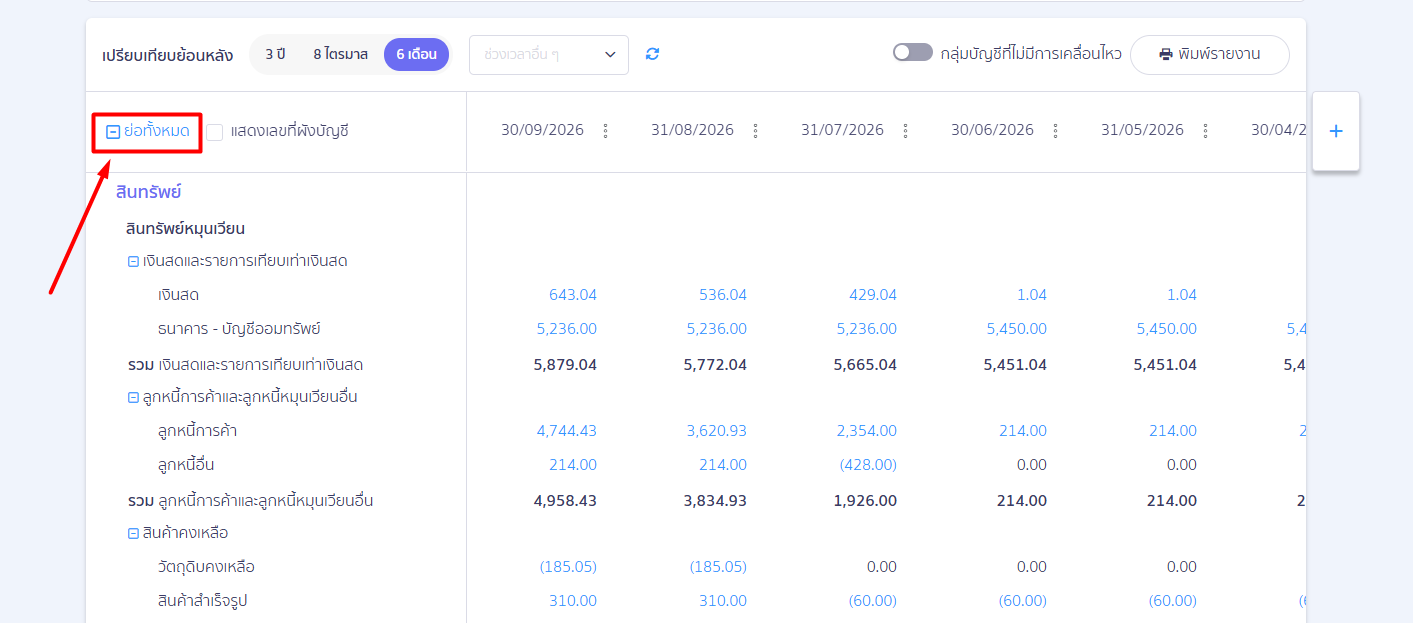Image resolution: width=1413 pixels, height=623 pixels.
Task: Open ลูกหนี้การค้า value 3,620.93
Action: [717, 431]
